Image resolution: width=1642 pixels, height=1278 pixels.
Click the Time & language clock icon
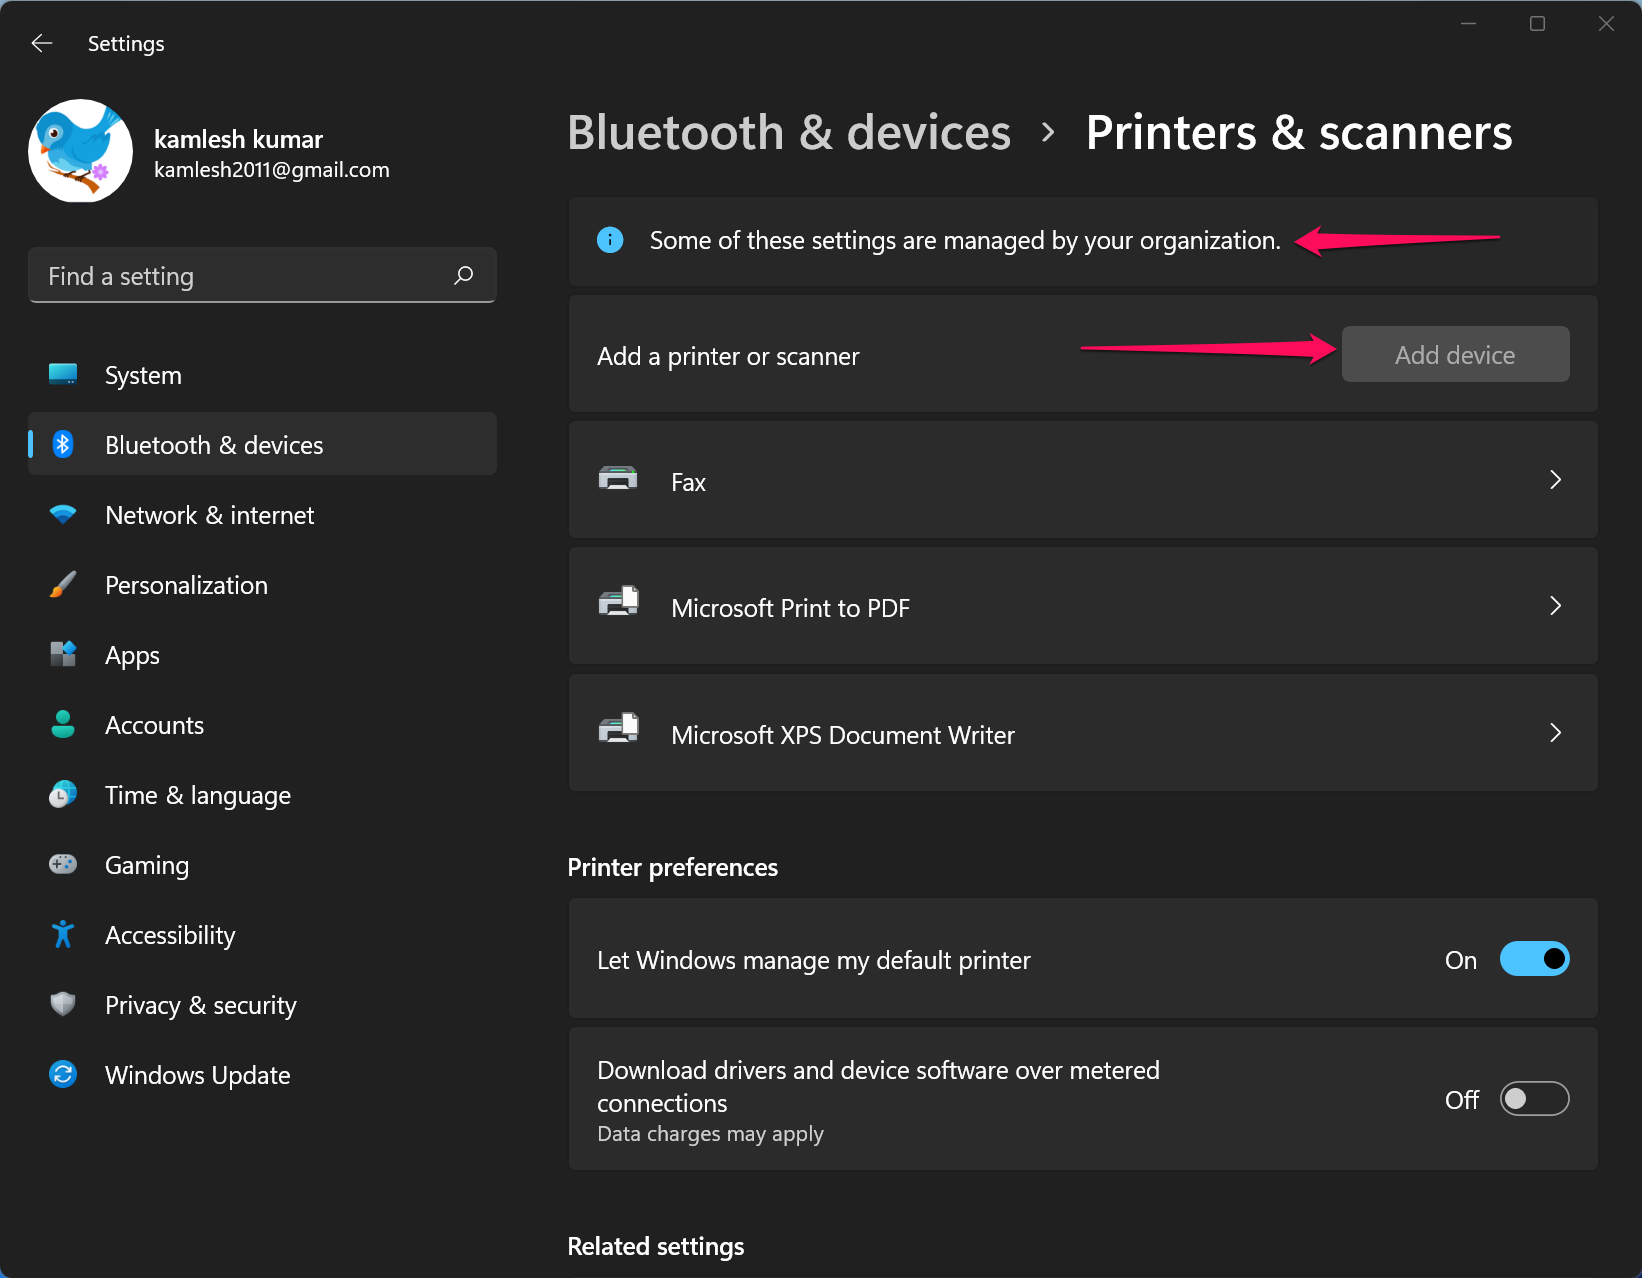(x=63, y=794)
